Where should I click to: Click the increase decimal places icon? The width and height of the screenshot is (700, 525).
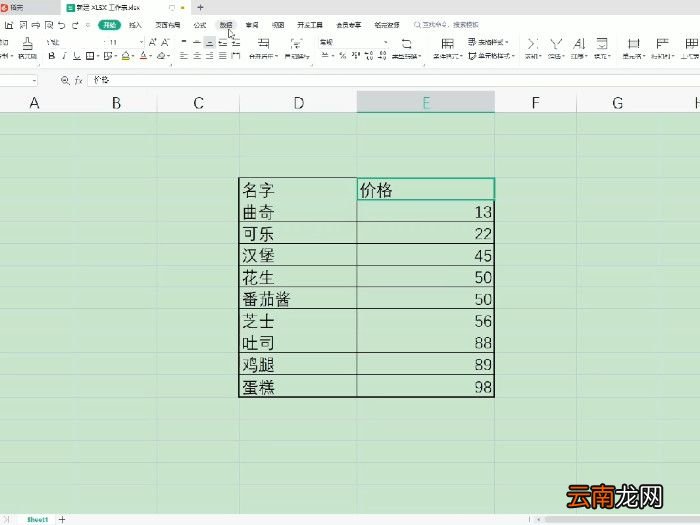(x=369, y=56)
